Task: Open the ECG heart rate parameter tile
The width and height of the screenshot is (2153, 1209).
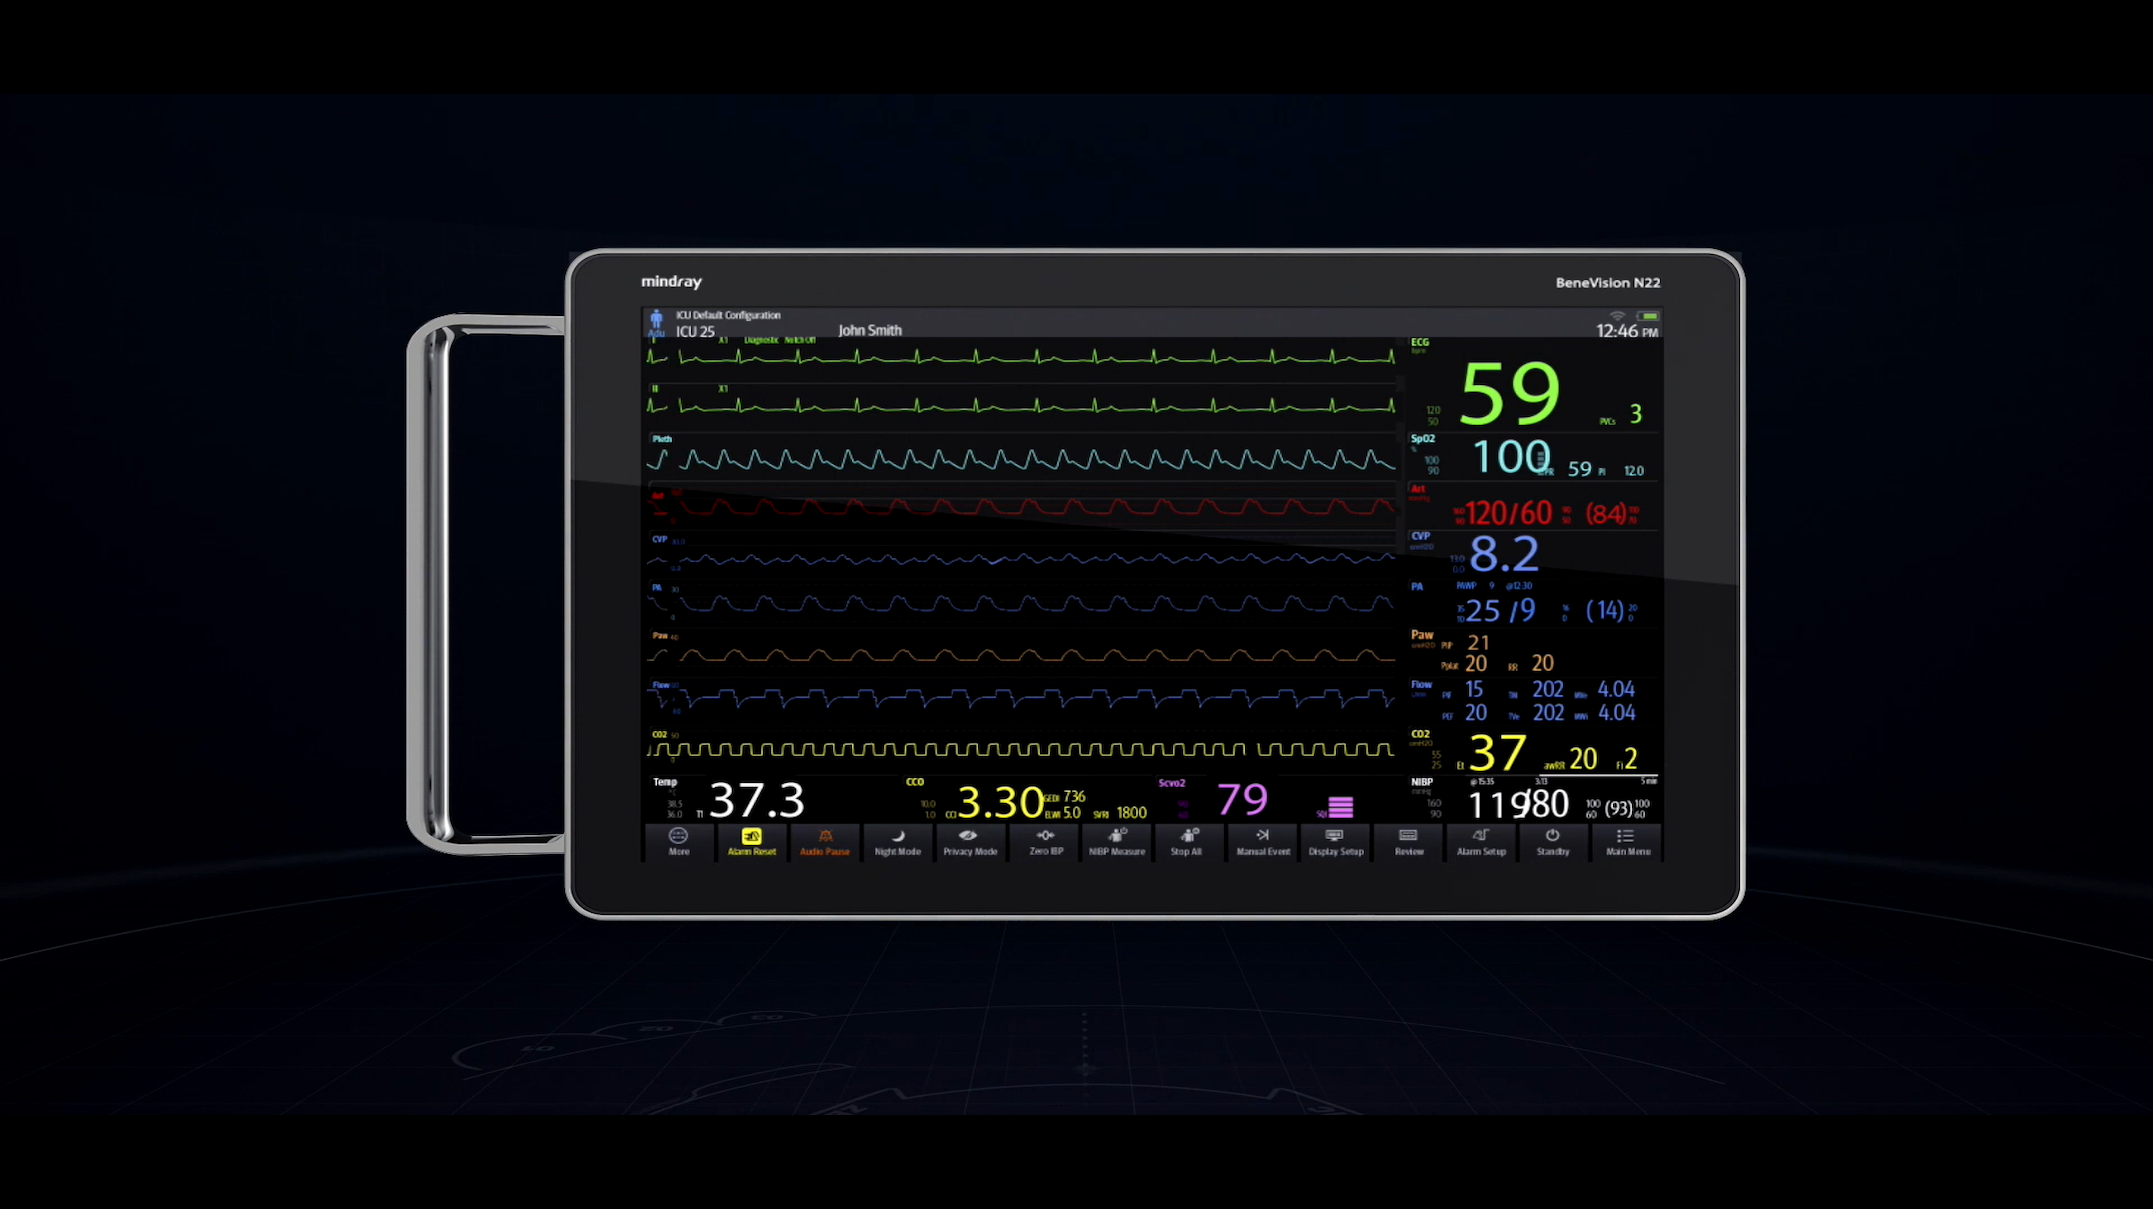Action: [x=1510, y=392]
